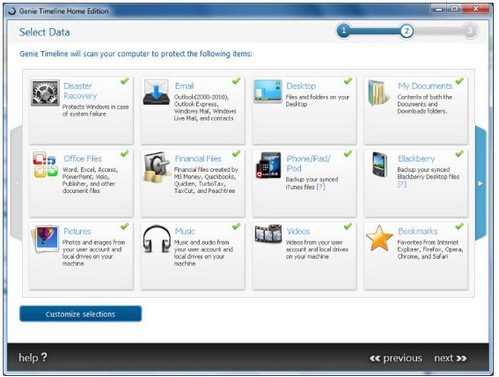This screenshot has width=499, height=377.
Task: Click the Videos title text
Action: [x=298, y=231]
